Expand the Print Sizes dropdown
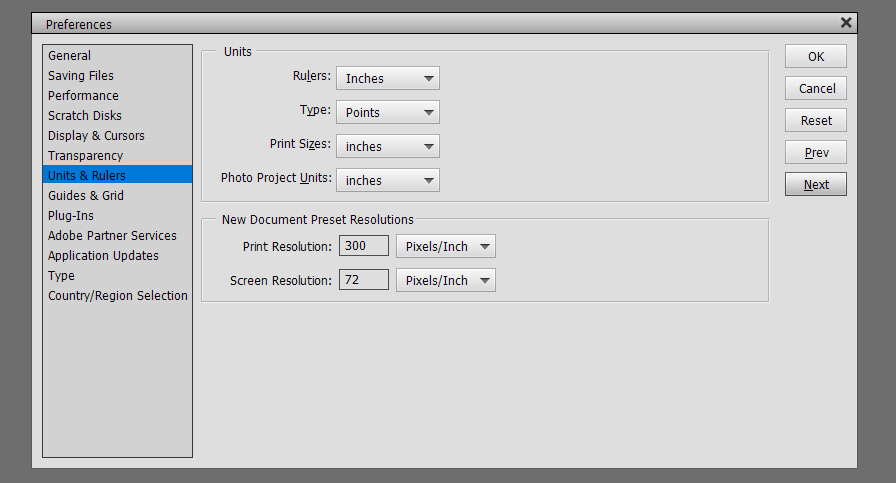The image size is (896, 483). point(387,146)
